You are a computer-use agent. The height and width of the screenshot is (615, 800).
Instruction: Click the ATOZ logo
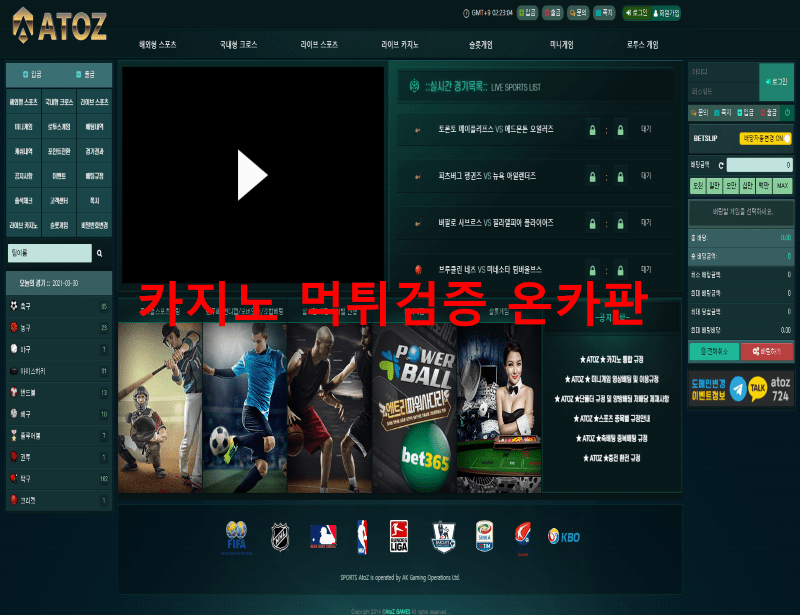pos(60,25)
